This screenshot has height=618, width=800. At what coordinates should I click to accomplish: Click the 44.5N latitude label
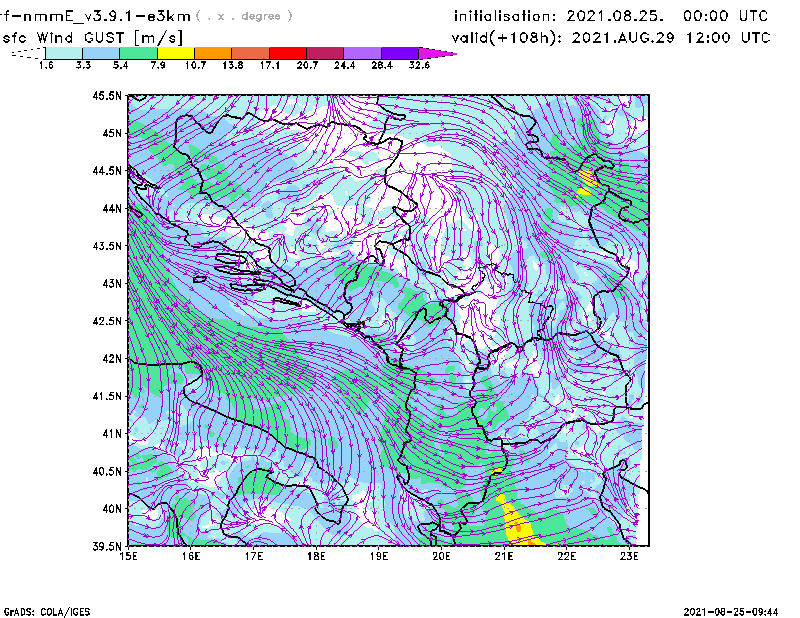point(107,170)
